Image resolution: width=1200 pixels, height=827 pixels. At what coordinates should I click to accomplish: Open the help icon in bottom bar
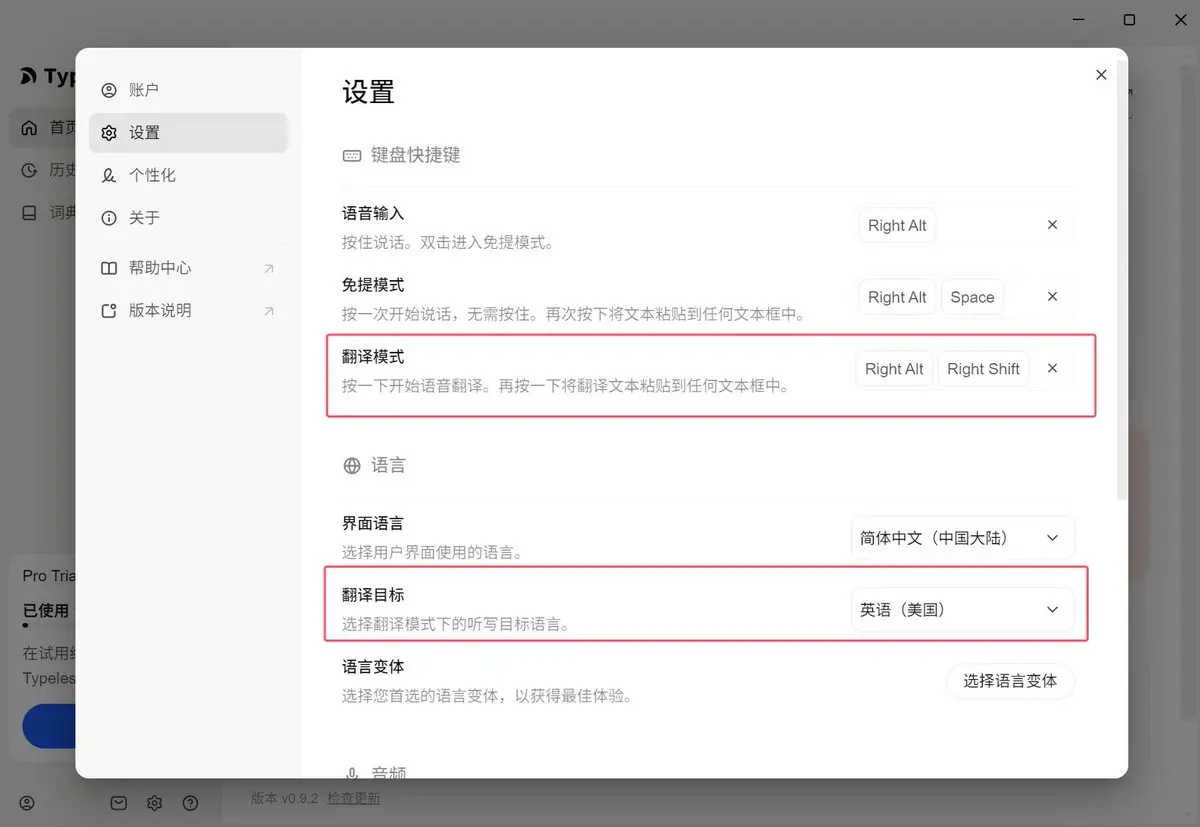coord(190,802)
